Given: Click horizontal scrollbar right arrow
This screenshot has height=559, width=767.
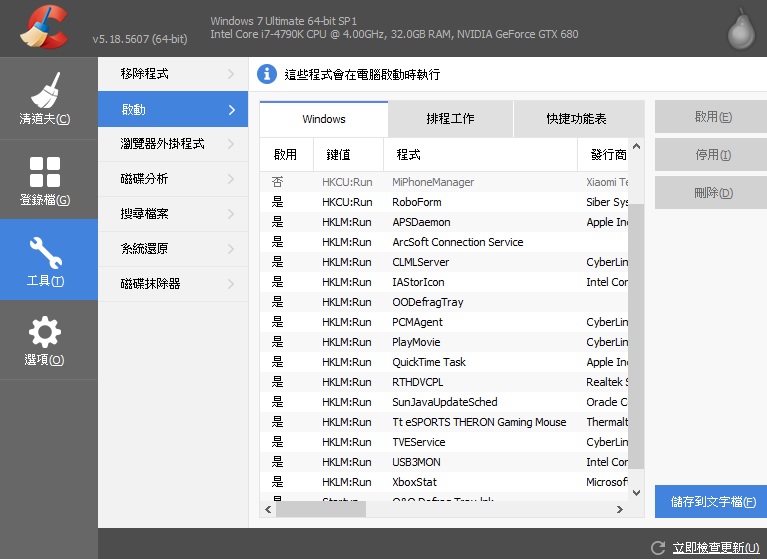Looking at the screenshot, I should click(620, 510).
